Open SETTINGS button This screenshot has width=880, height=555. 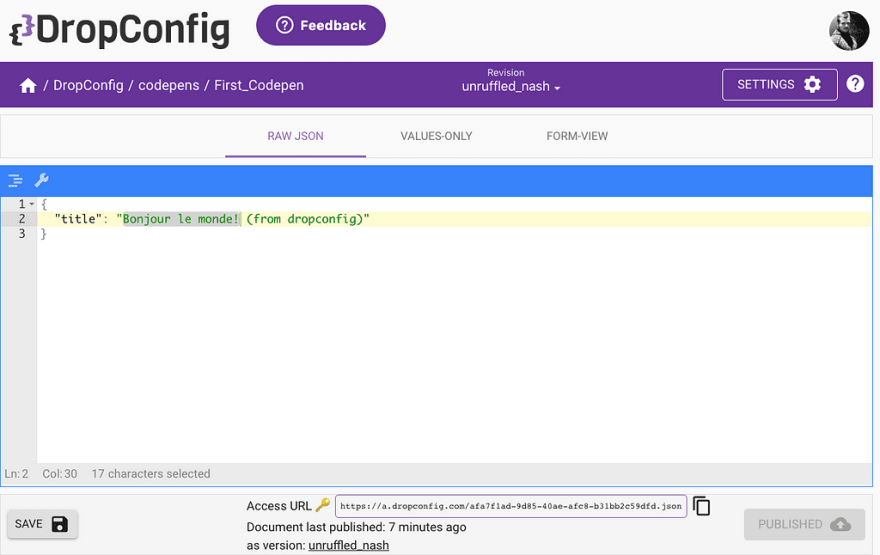pos(780,85)
